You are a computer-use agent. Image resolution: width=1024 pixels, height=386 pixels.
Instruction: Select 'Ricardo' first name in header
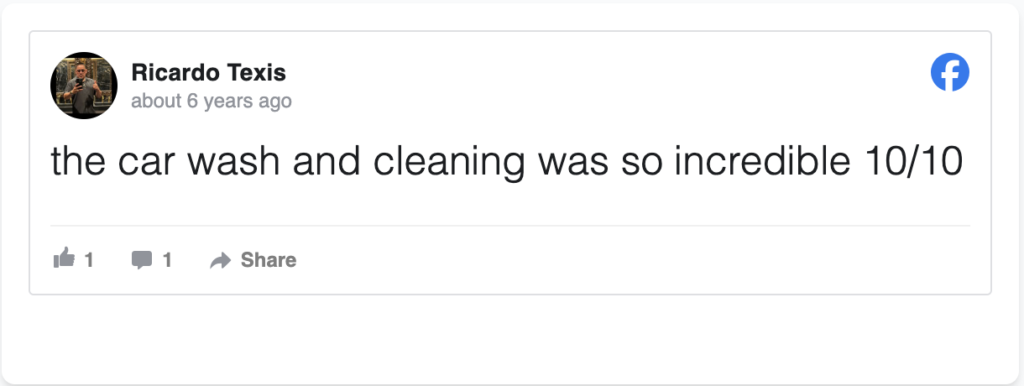(175, 72)
